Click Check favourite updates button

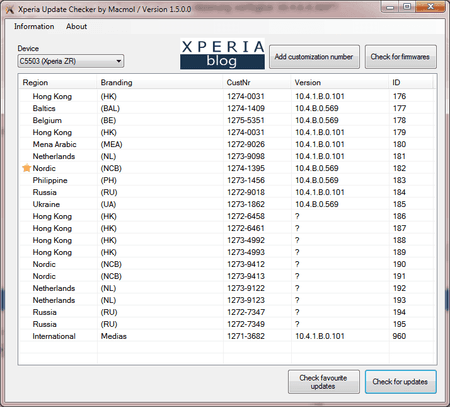(x=324, y=382)
